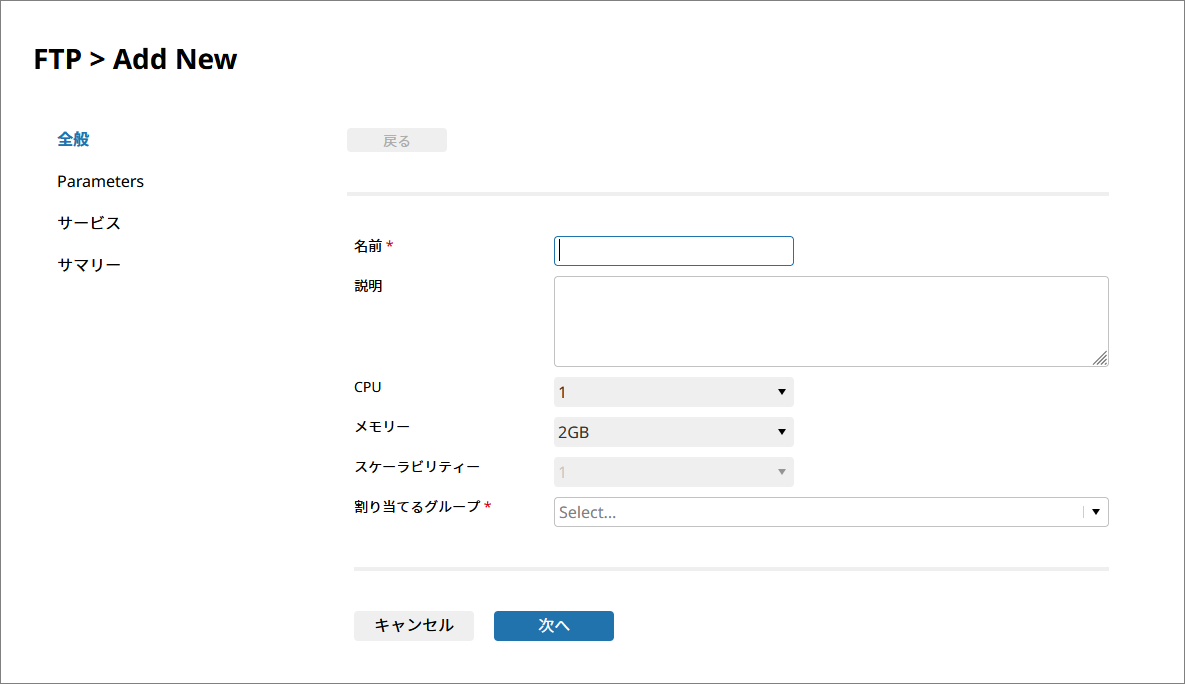Expand the メモリー dropdown showing 2GB
Image resolution: width=1185 pixels, height=684 pixels.
(x=673, y=432)
